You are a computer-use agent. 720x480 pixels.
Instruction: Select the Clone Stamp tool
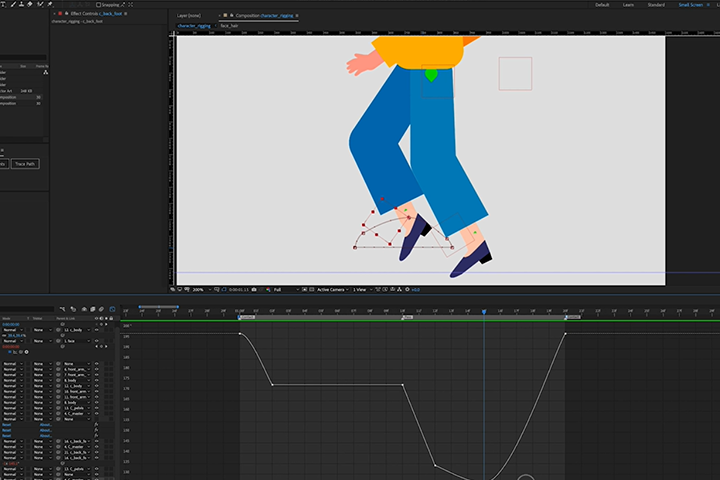click(21, 5)
